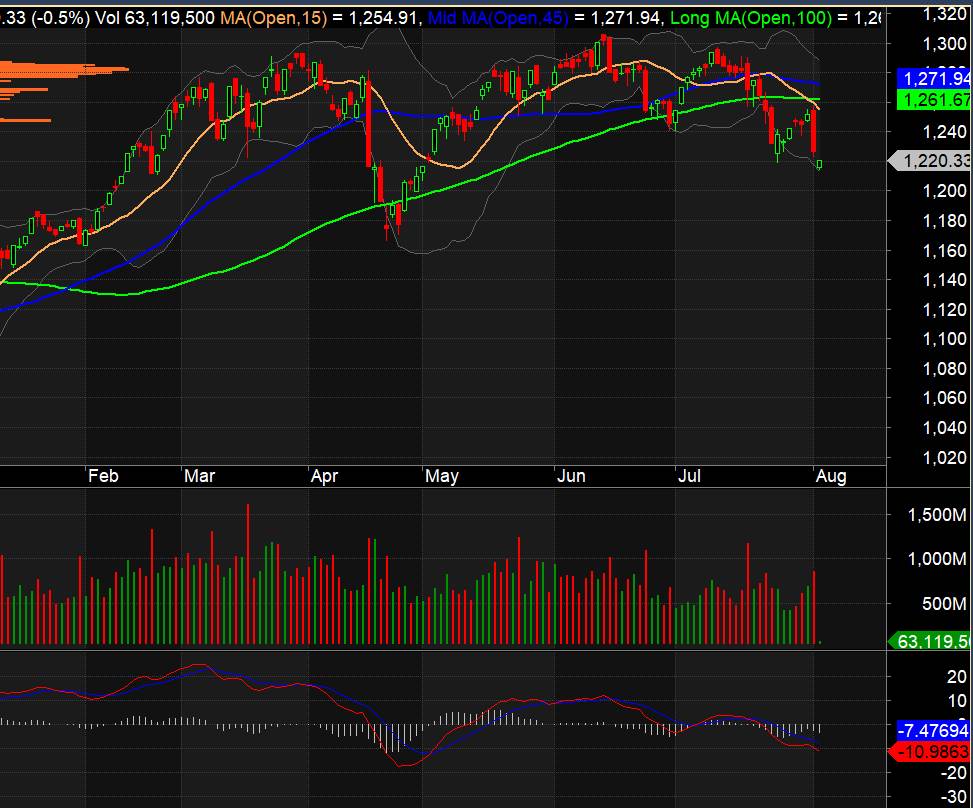Click the 1,200 price axis label
This screenshot has width=973, height=808.
point(944,191)
